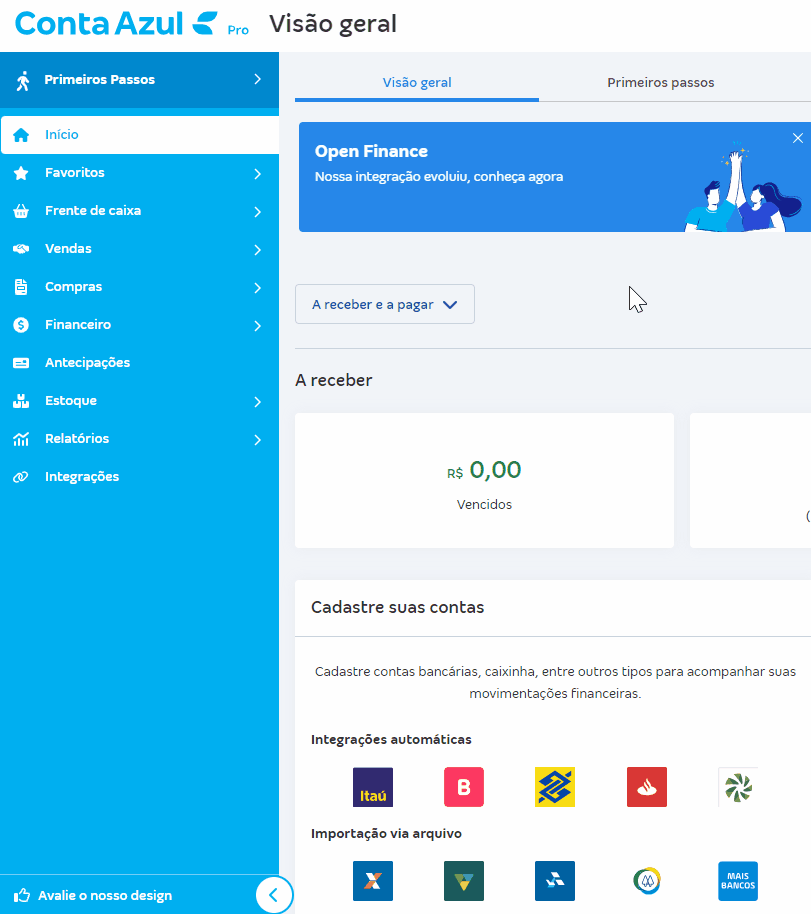Viewport: 811px width, 914px height.
Task: Select the blue Banrisul-style import icon
Action: point(555,881)
